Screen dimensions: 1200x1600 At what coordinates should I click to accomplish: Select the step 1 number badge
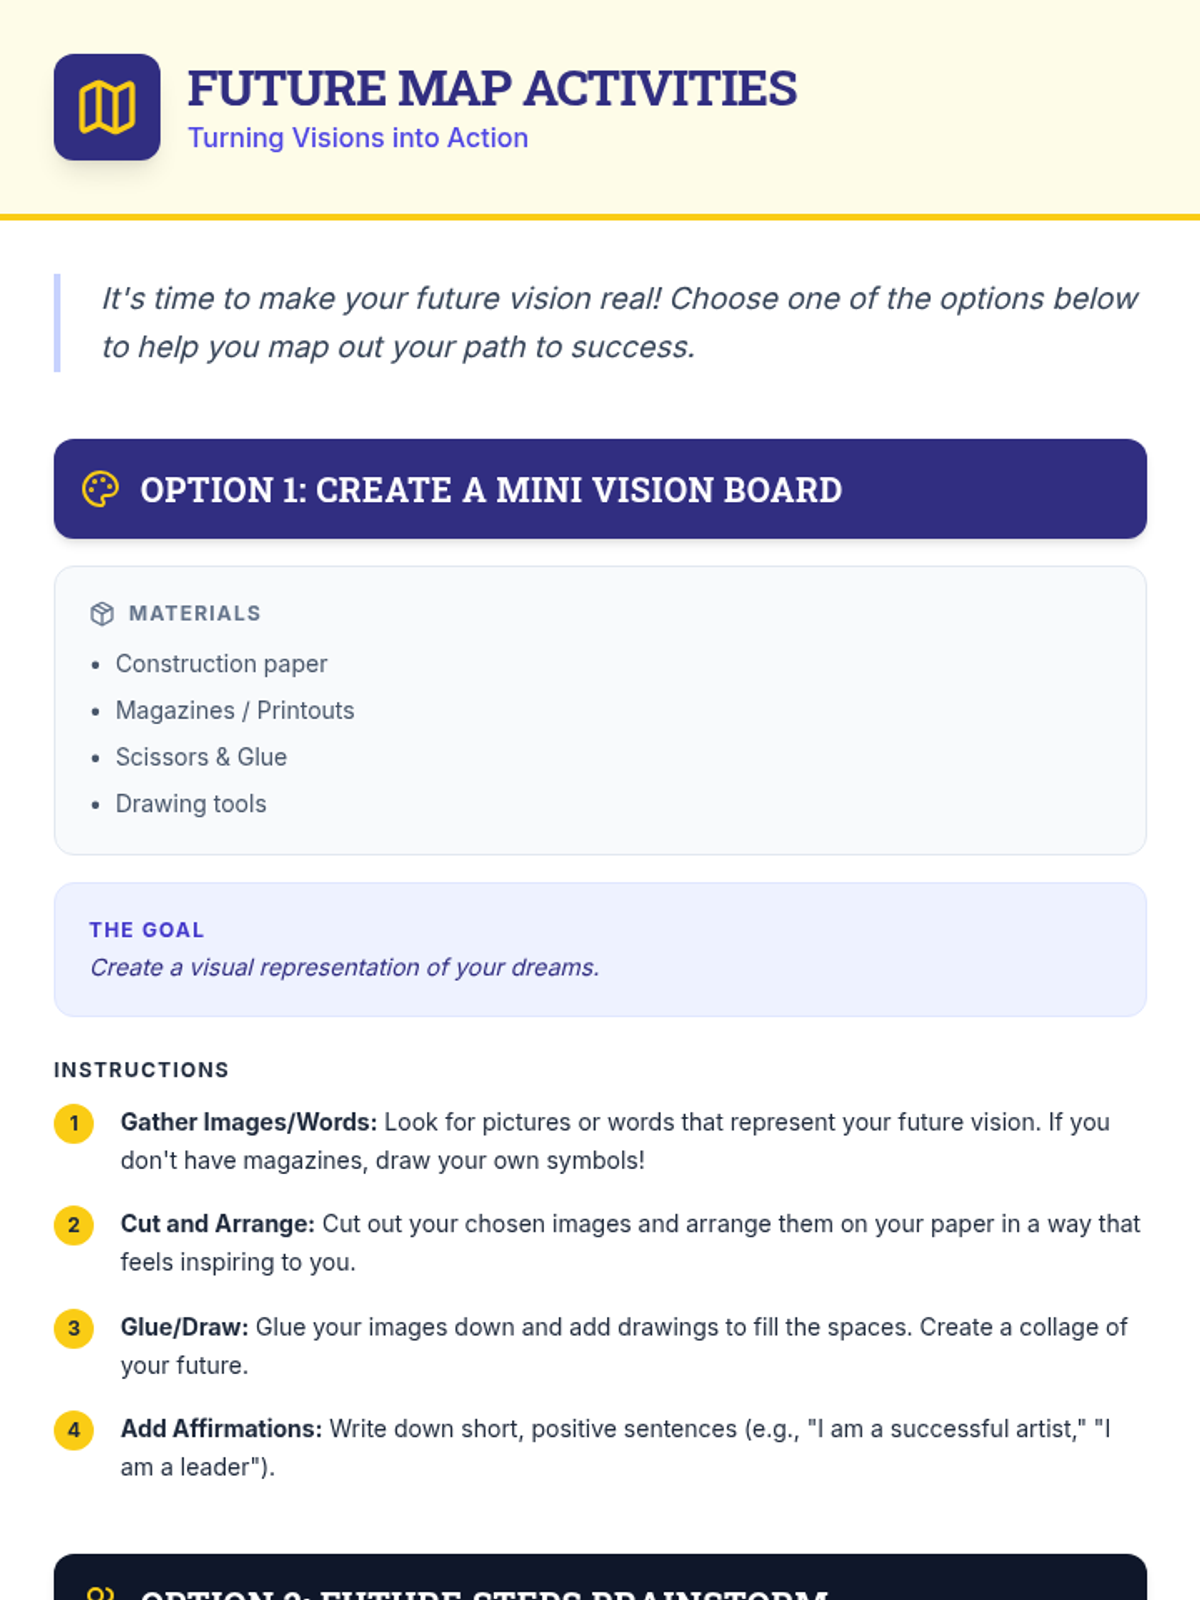(x=74, y=1123)
